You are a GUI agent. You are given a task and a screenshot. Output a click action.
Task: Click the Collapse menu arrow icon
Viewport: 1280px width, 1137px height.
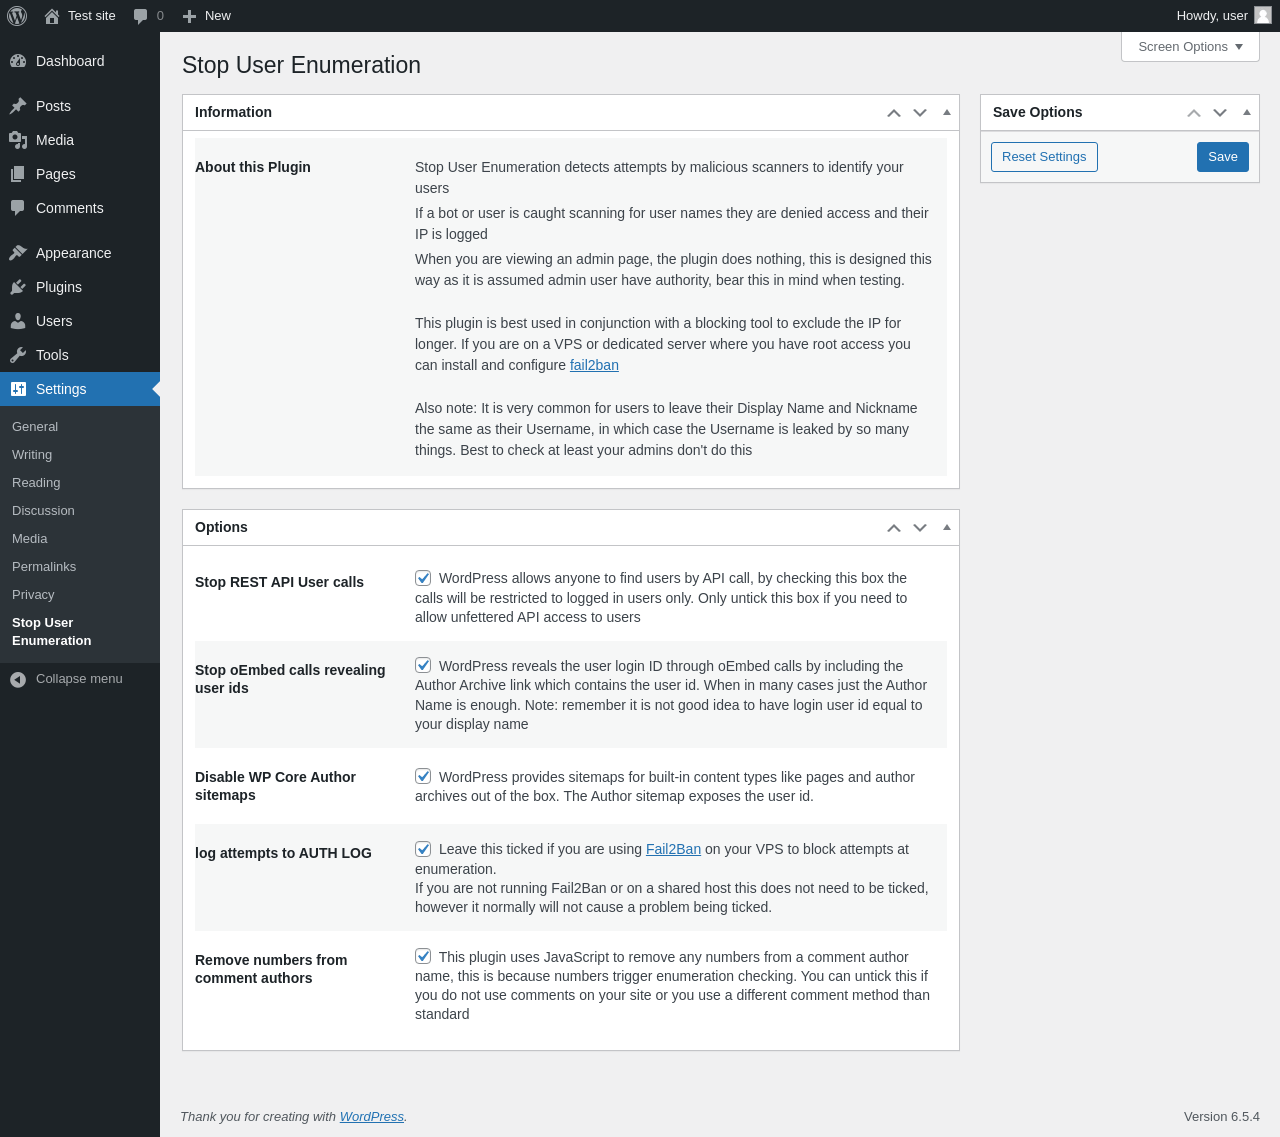tap(18, 679)
